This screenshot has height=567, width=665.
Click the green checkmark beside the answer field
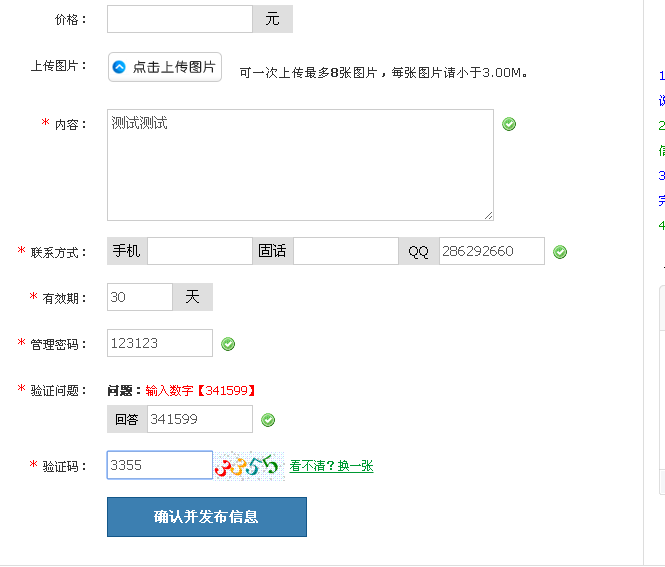click(268, 420)
